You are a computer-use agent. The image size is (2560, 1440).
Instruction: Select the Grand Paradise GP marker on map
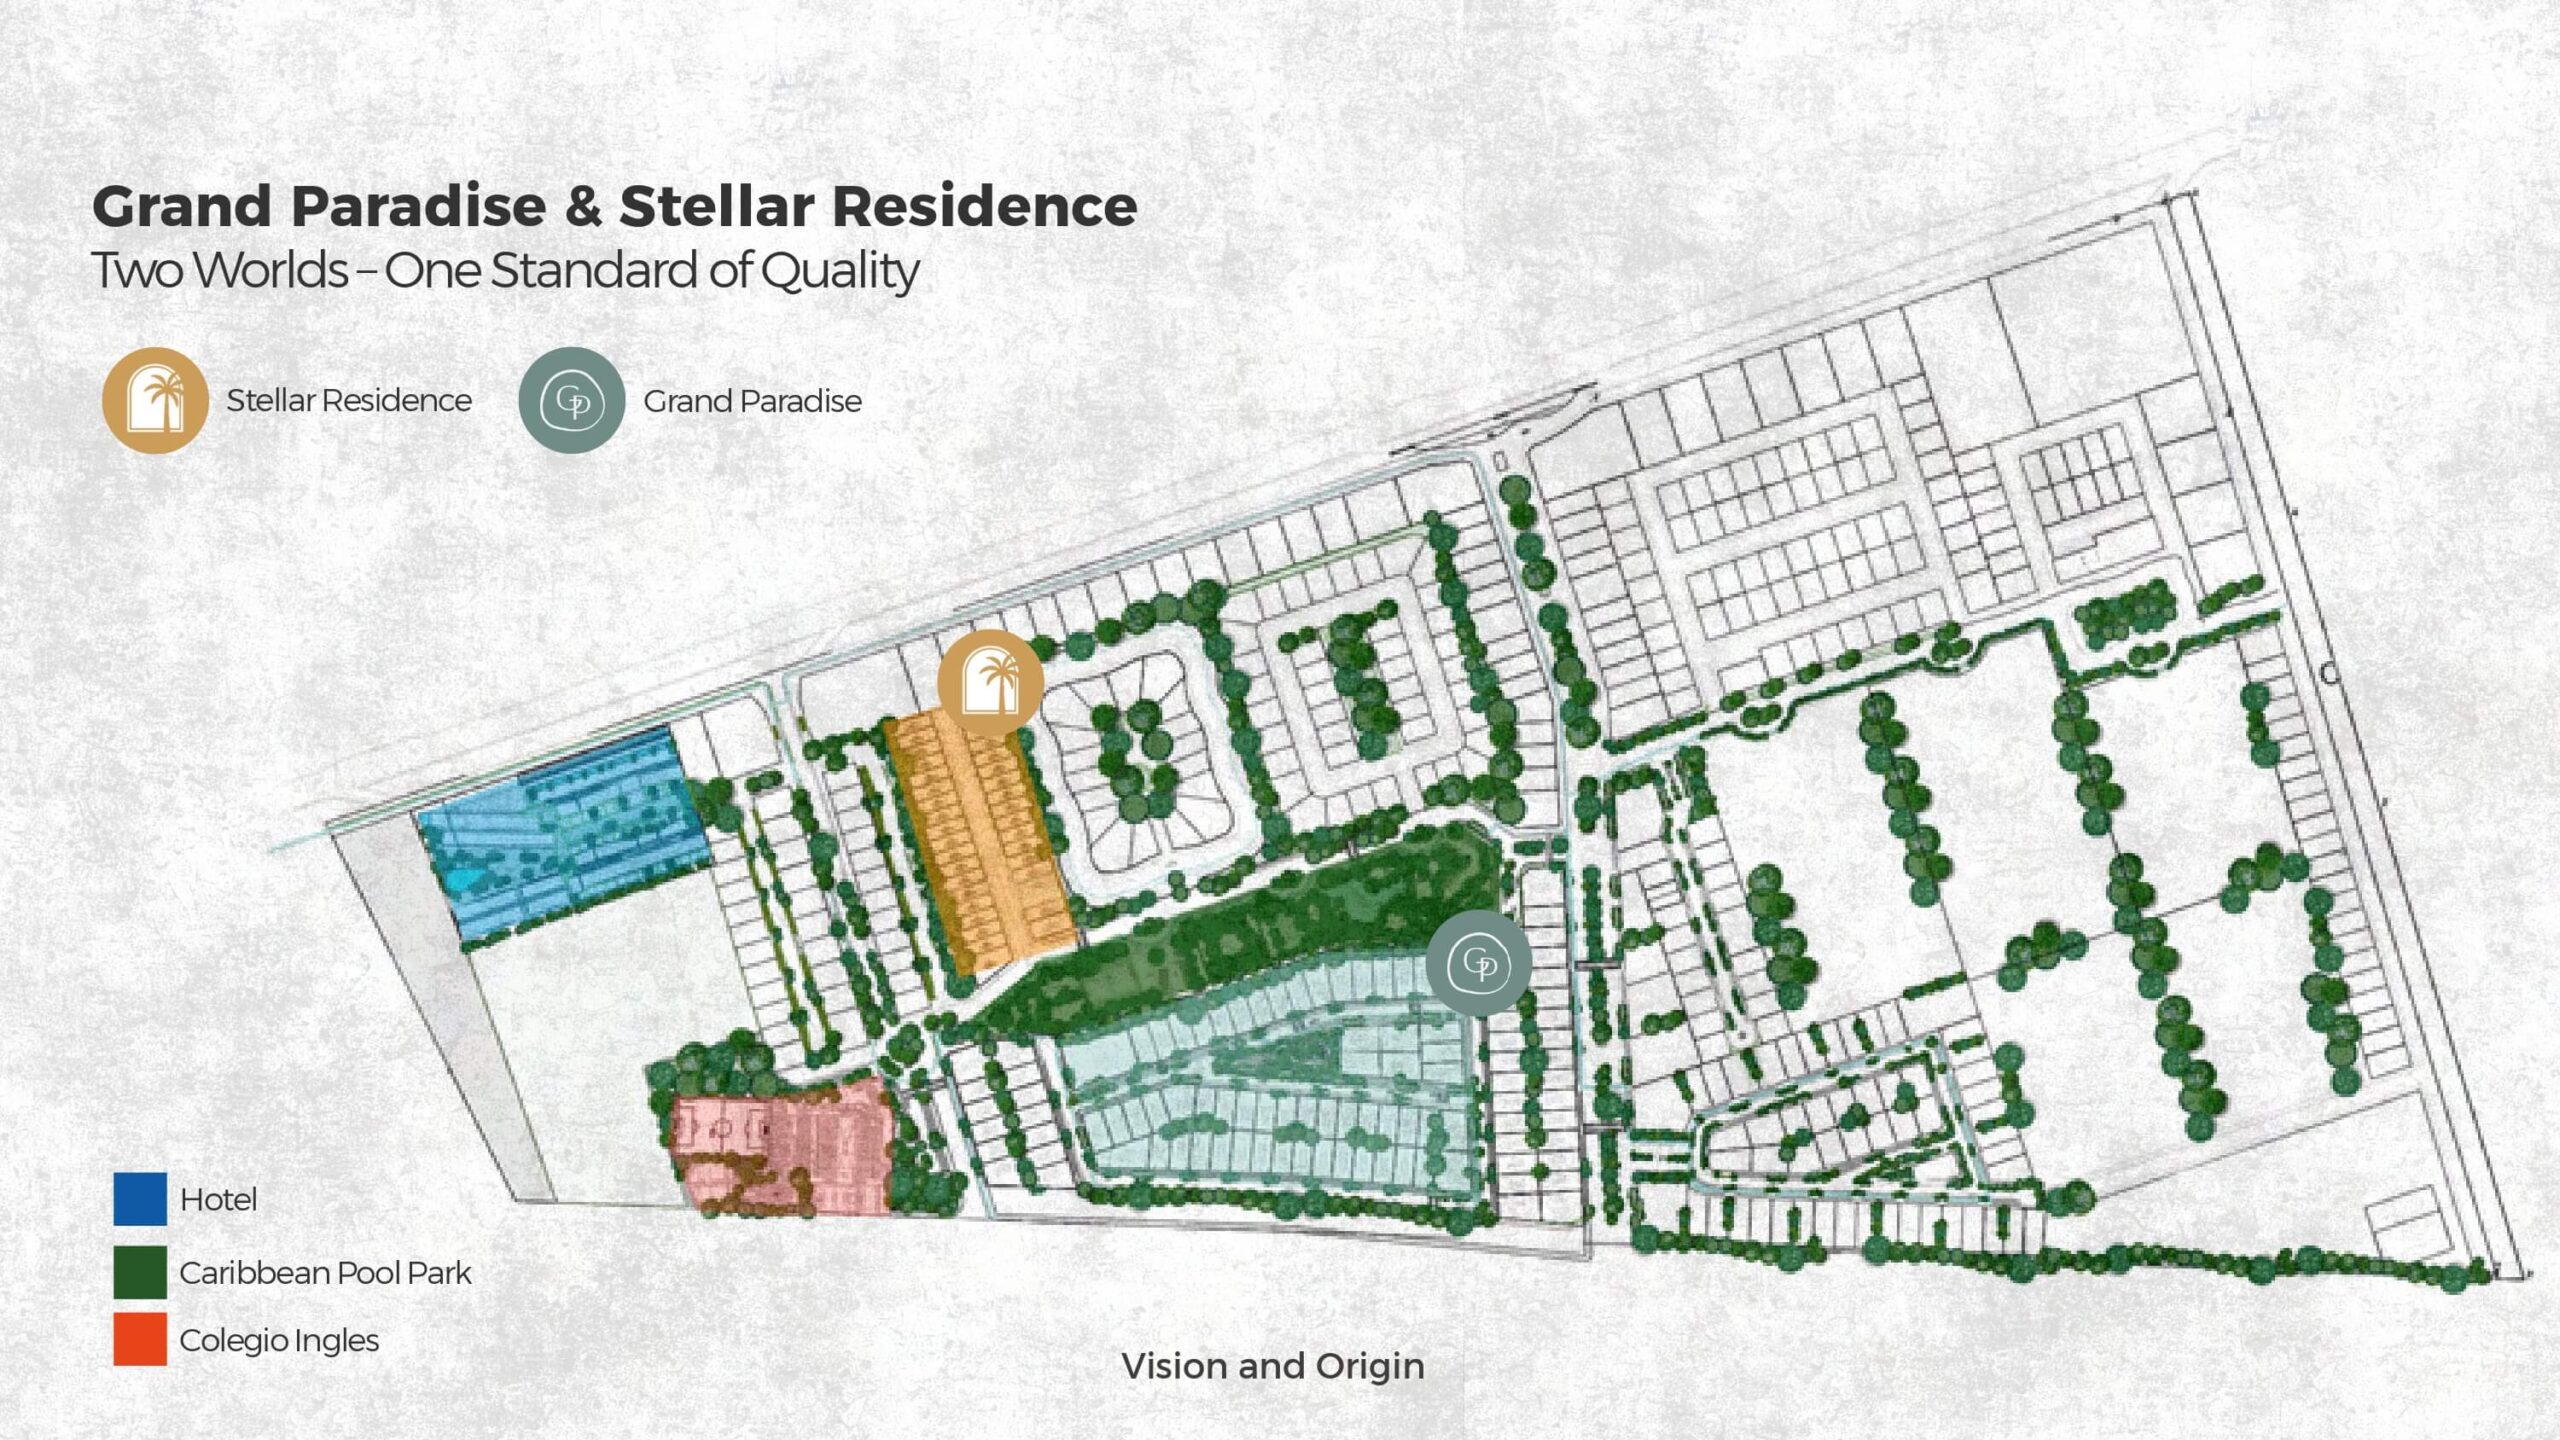1479,963
